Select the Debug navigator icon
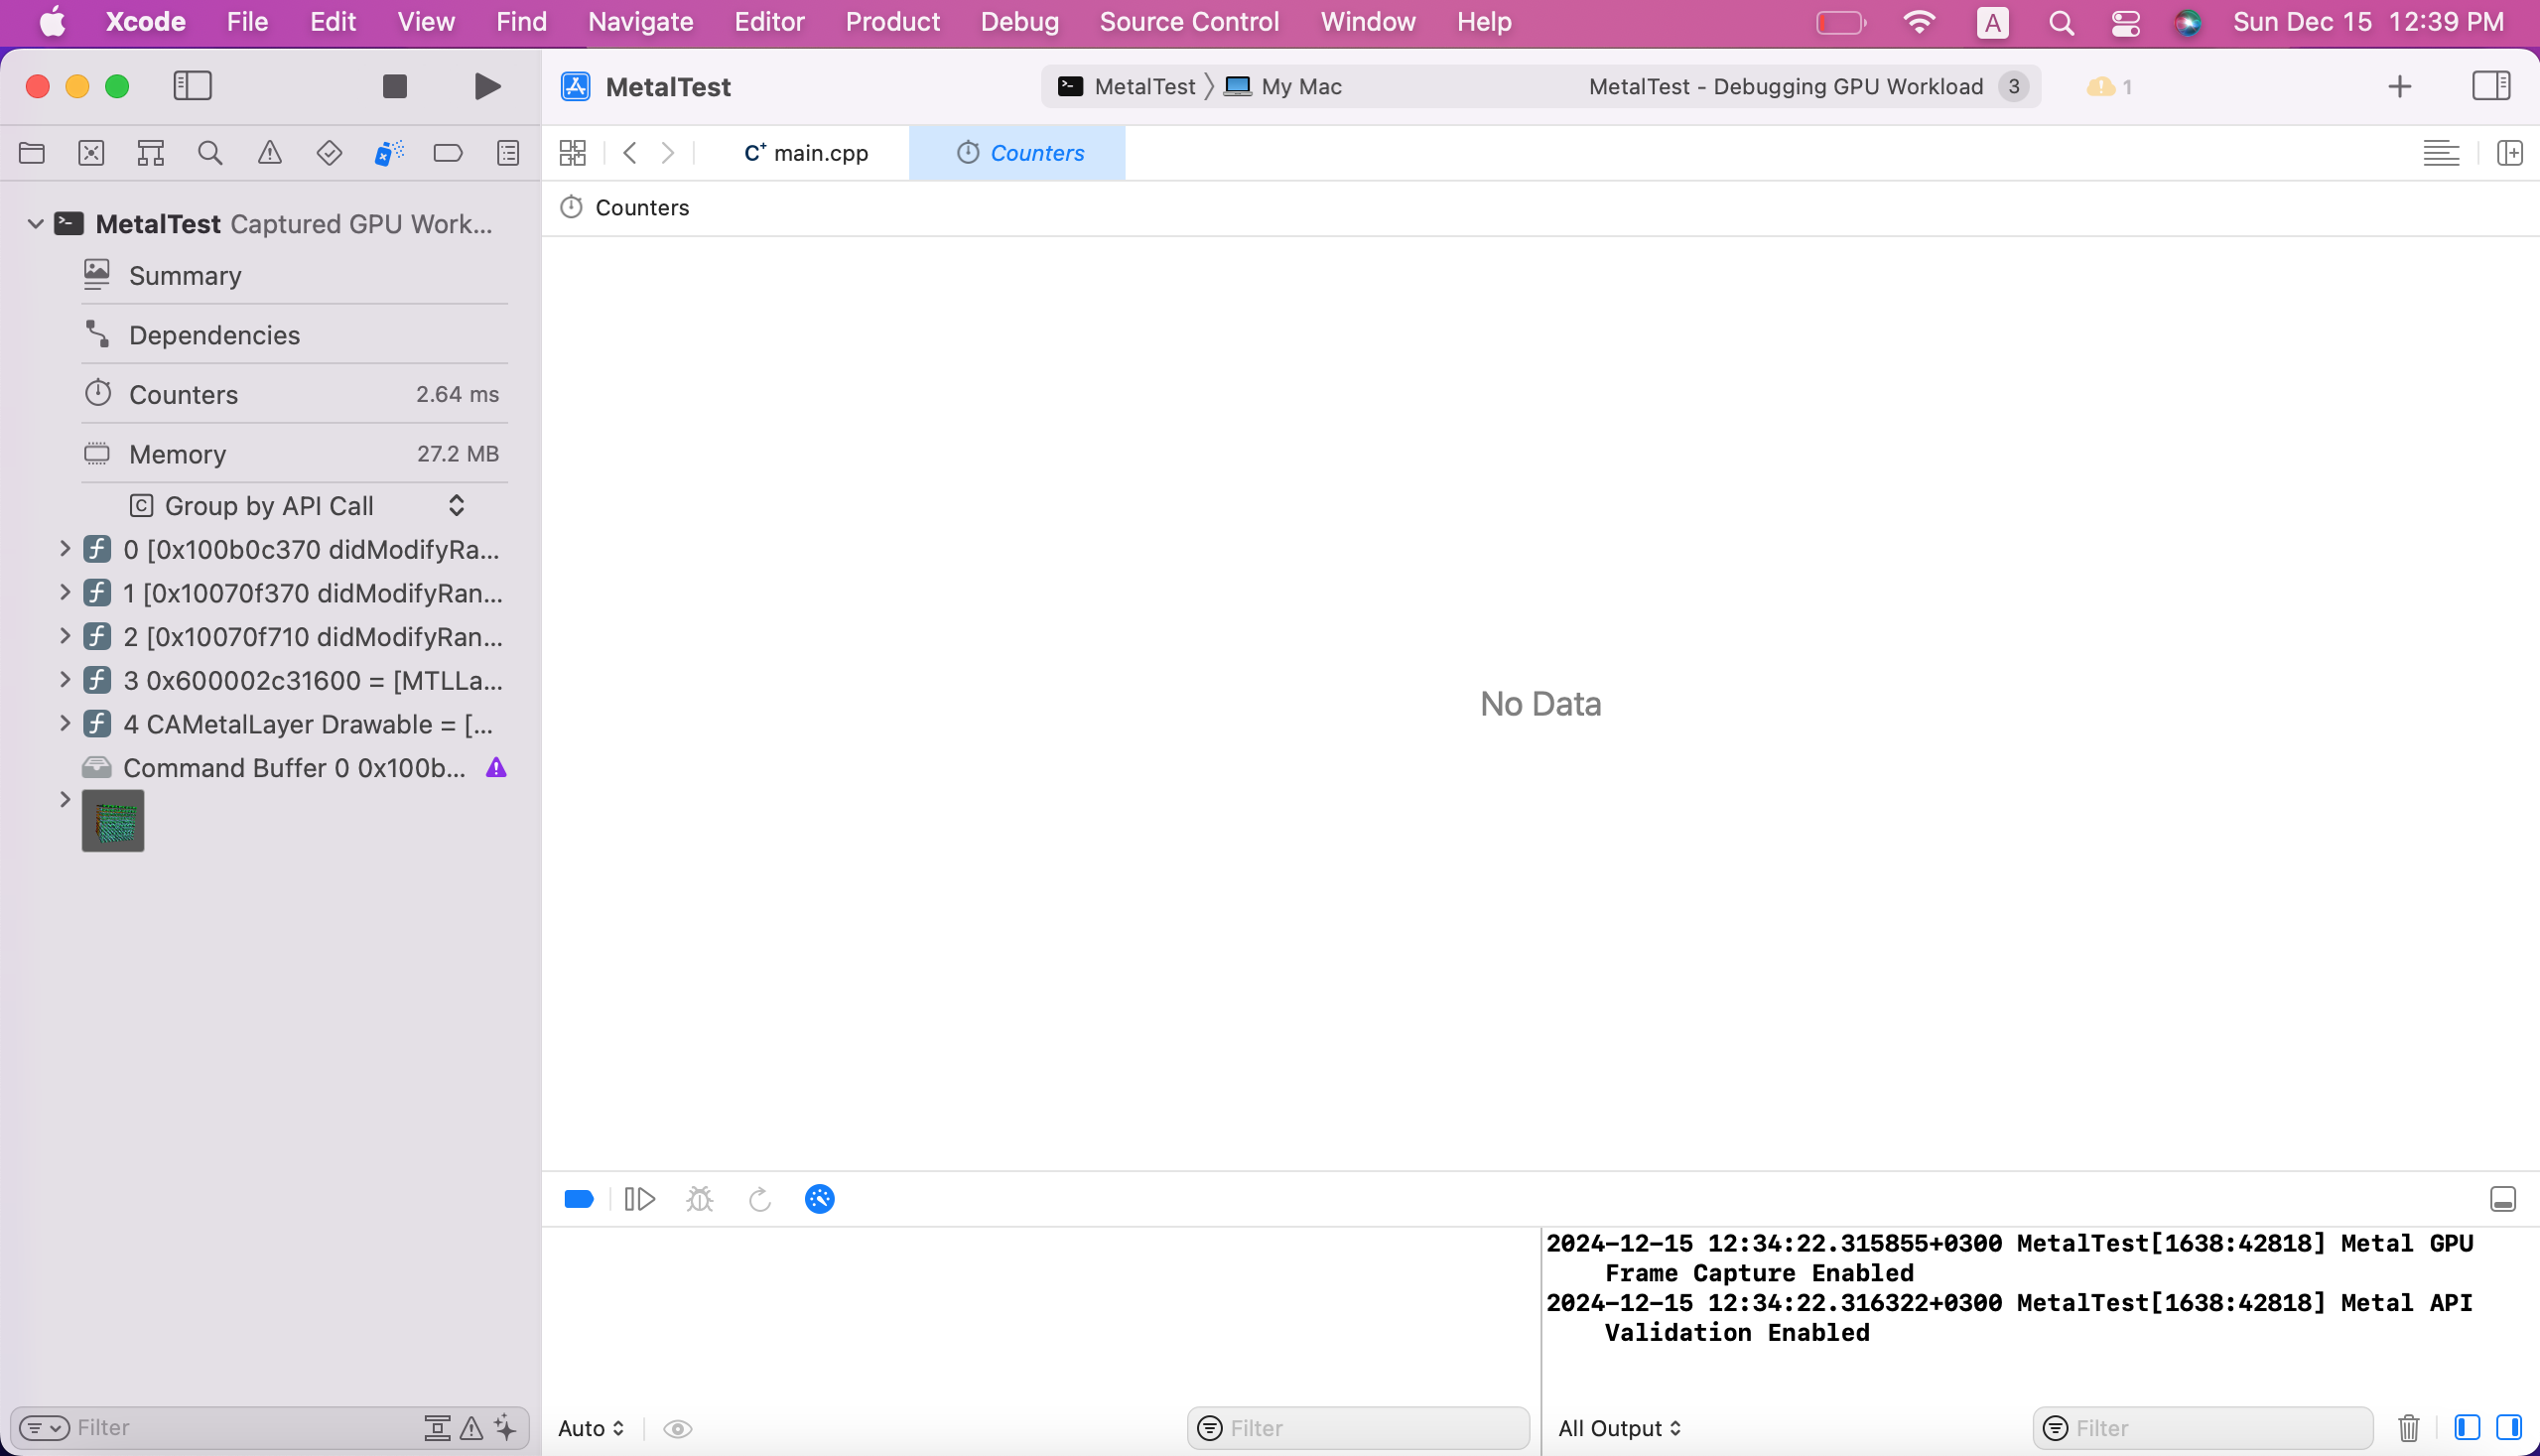The height and width of the screenshot is (1456, 2540). pyautogui.click(x=389, y=153)
